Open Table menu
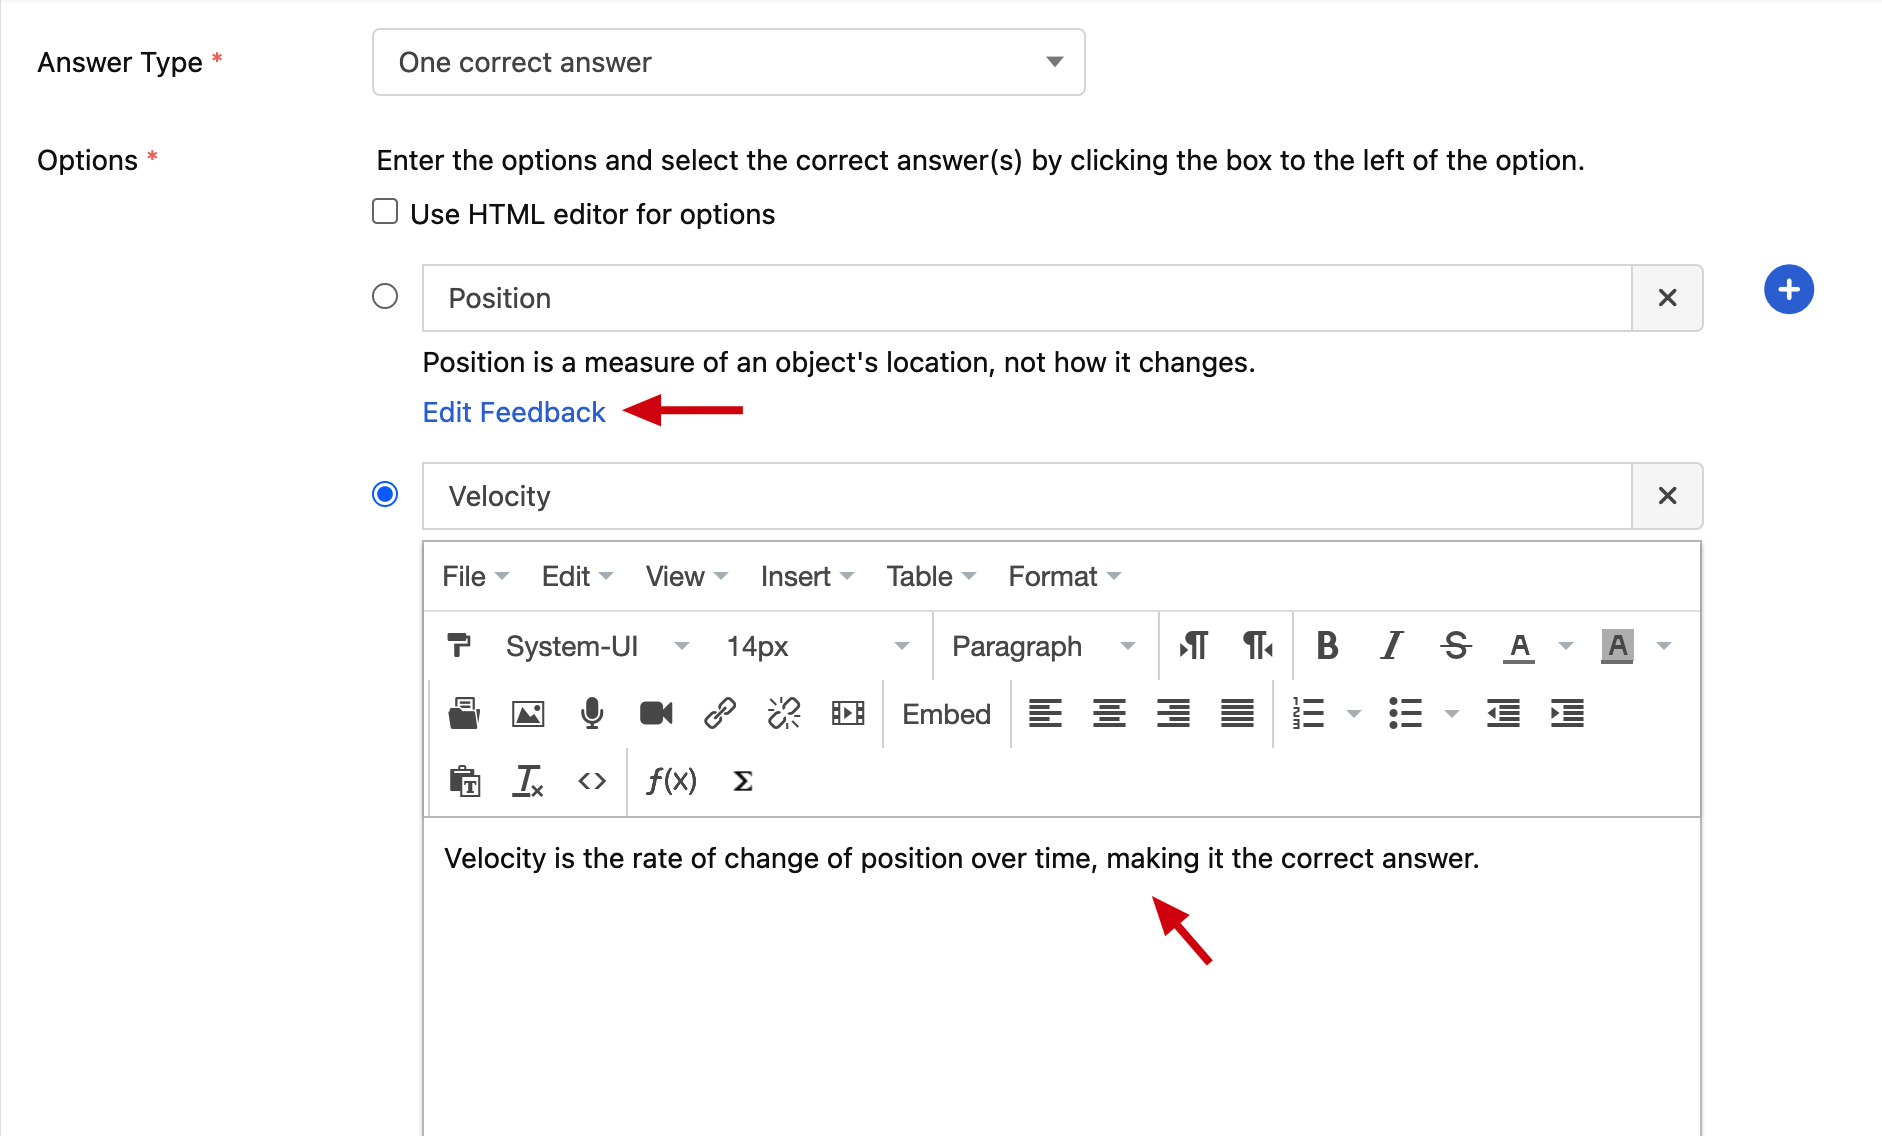1882x1136 pixels. (930, 576)
